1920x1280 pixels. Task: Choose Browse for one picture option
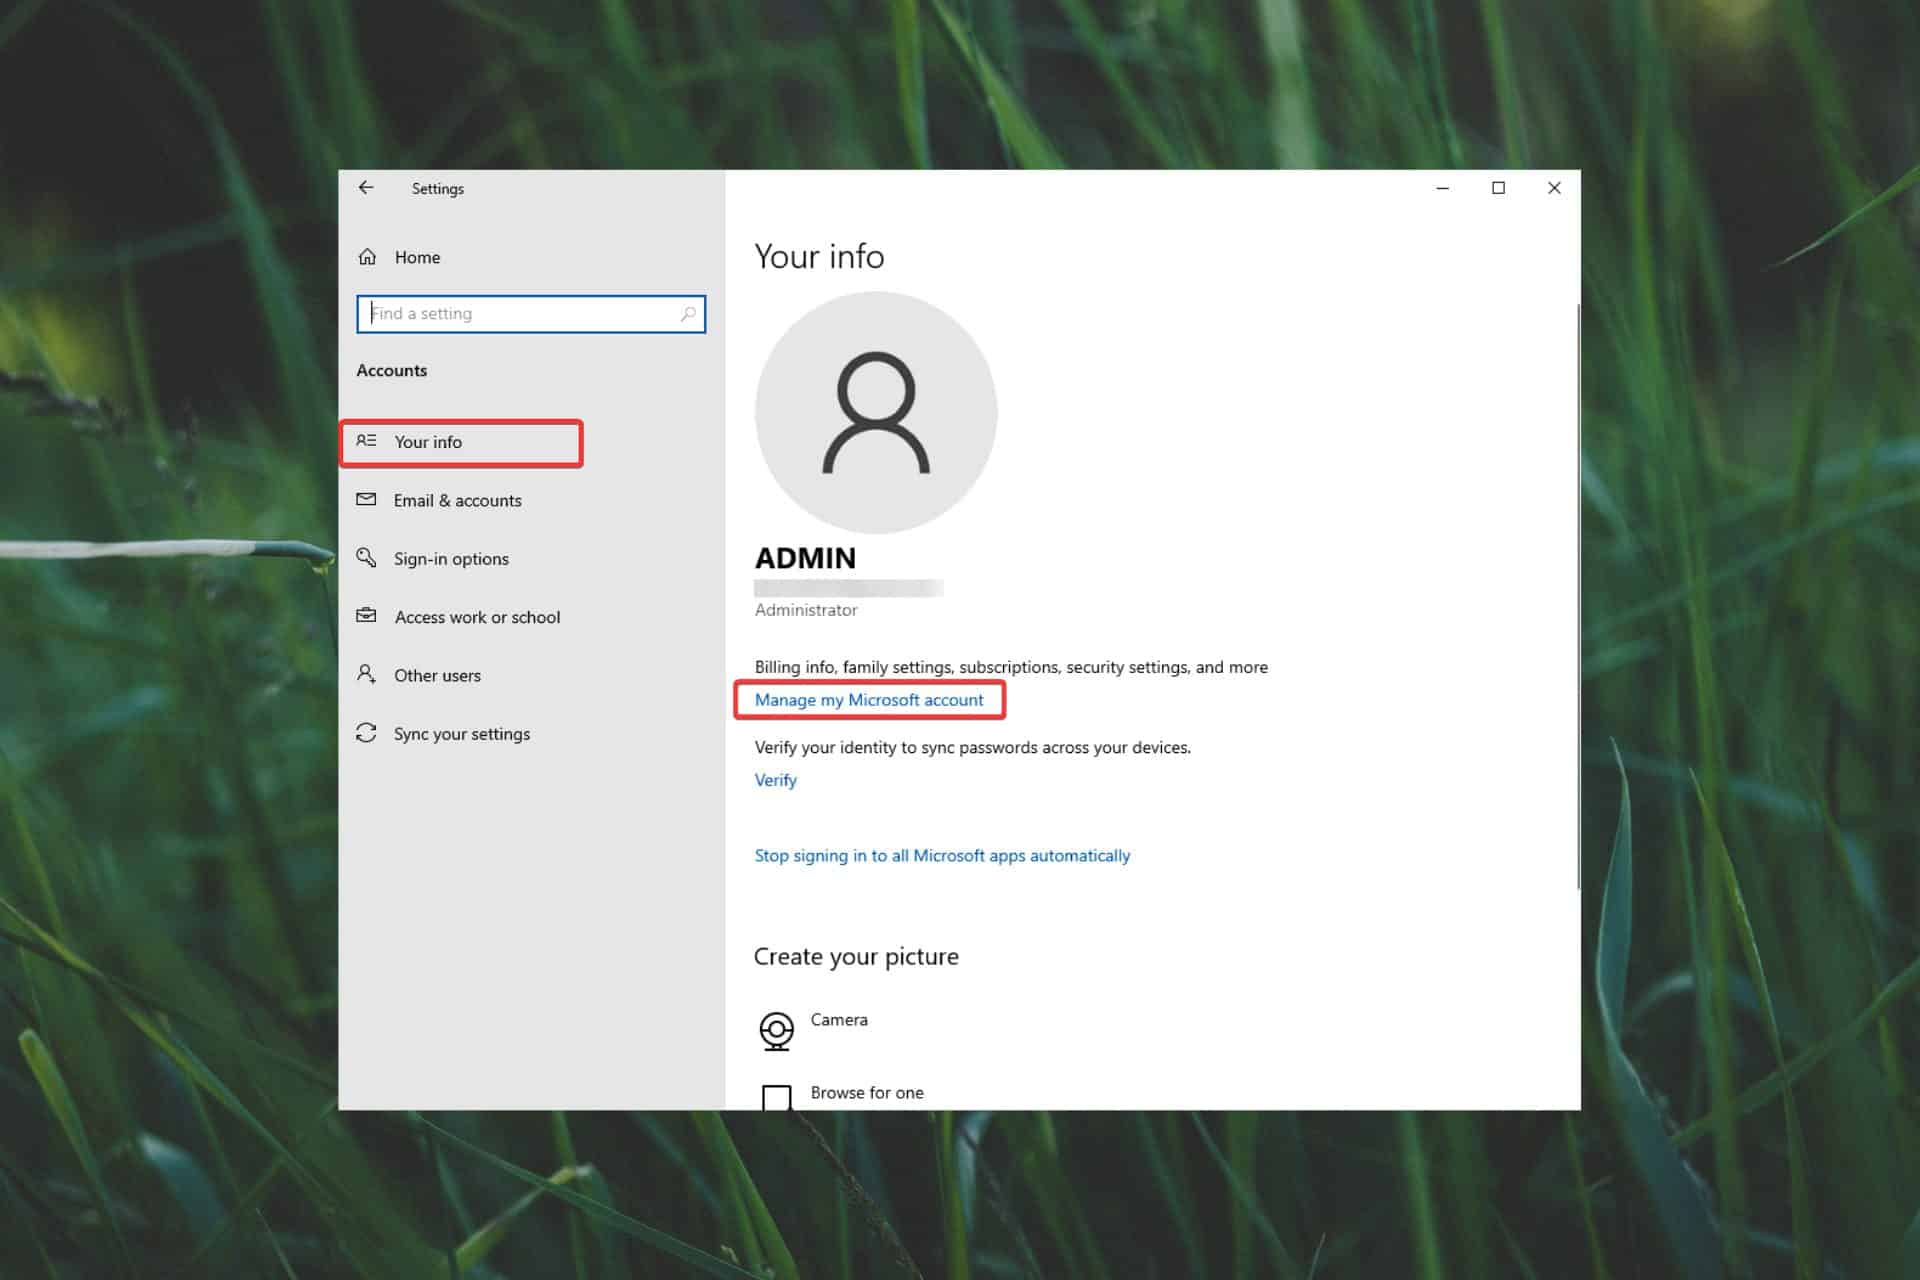click(x=867, y=1093)
